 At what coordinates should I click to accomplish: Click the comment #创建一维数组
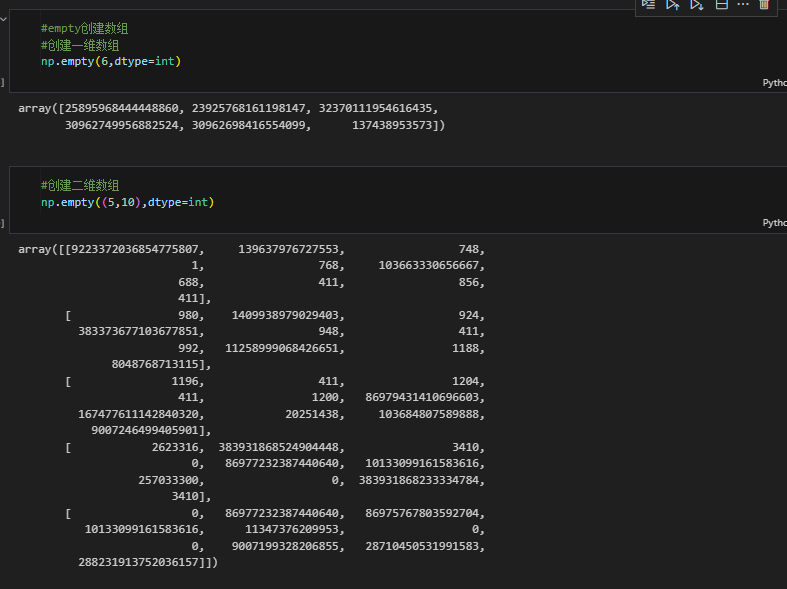point(80,45)
